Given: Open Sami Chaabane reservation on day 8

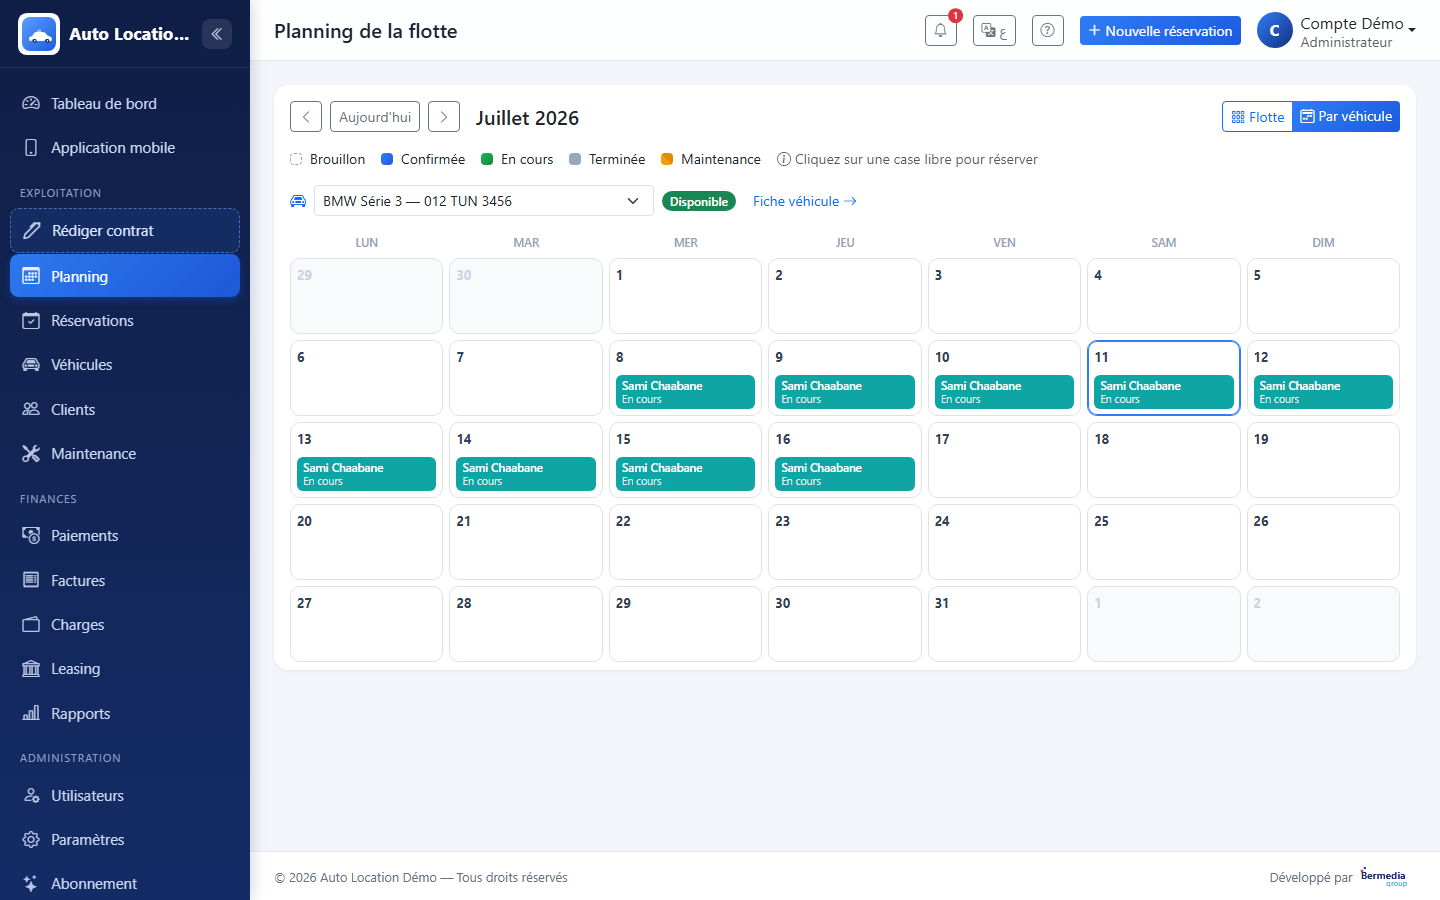Looking at the screenshot, I should 685,392.
